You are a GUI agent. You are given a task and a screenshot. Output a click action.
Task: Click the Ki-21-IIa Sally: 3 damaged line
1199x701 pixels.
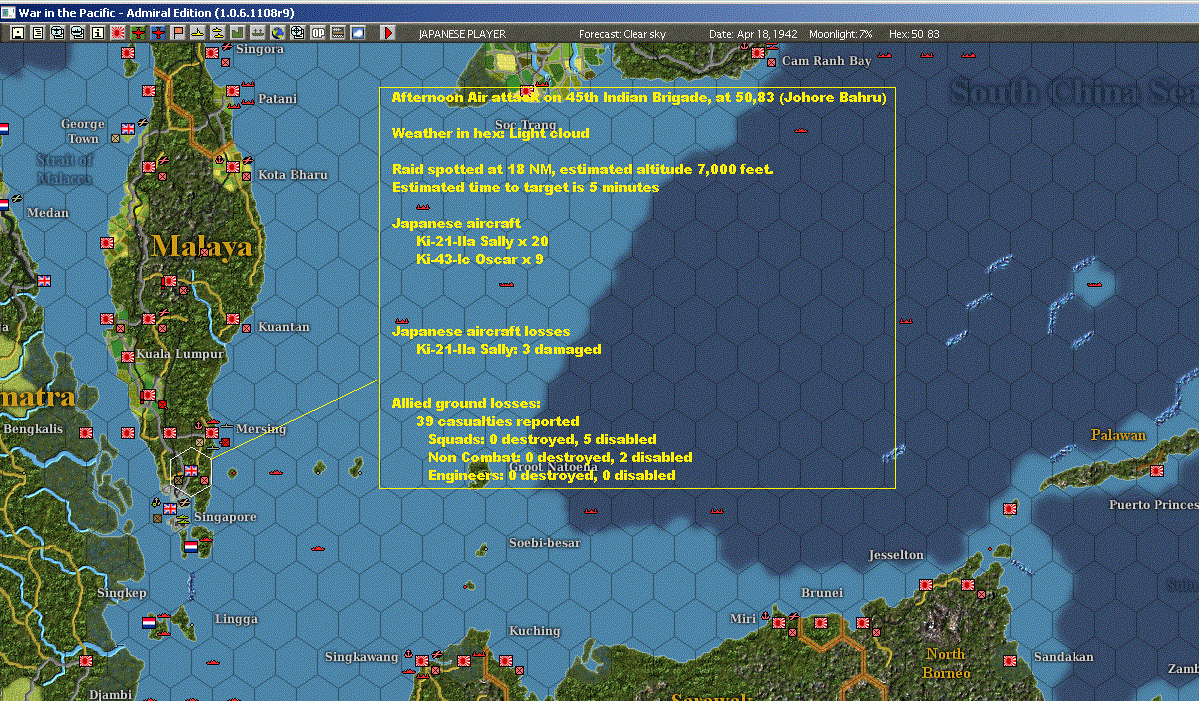509,349
